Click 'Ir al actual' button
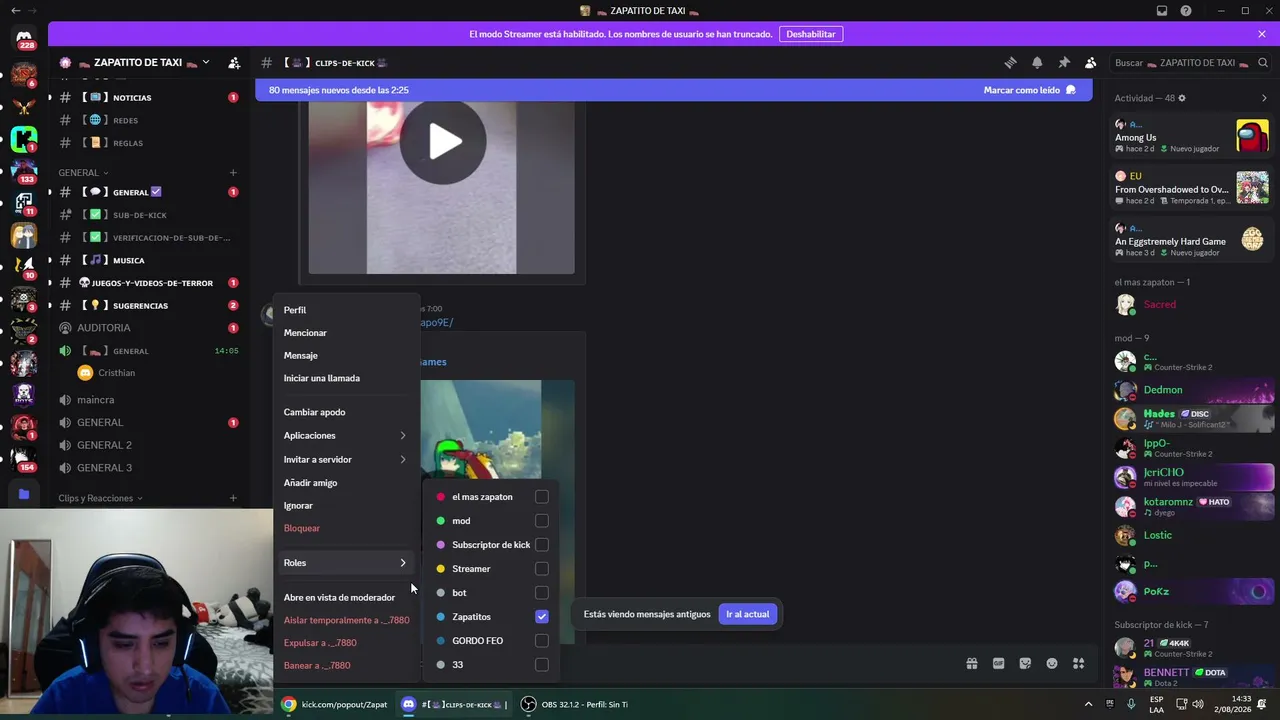1280x720 pixels. (x=748, y=614)
